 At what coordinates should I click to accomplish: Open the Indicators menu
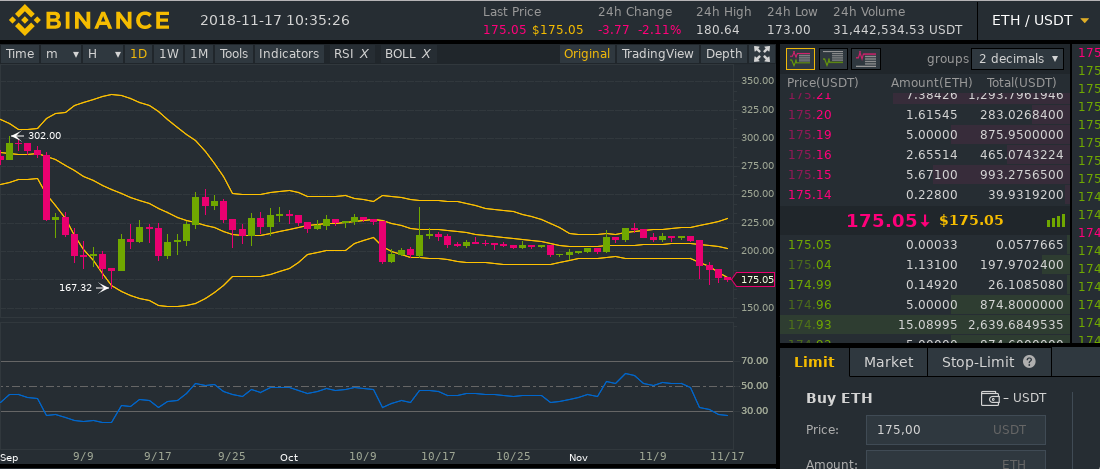289,54
